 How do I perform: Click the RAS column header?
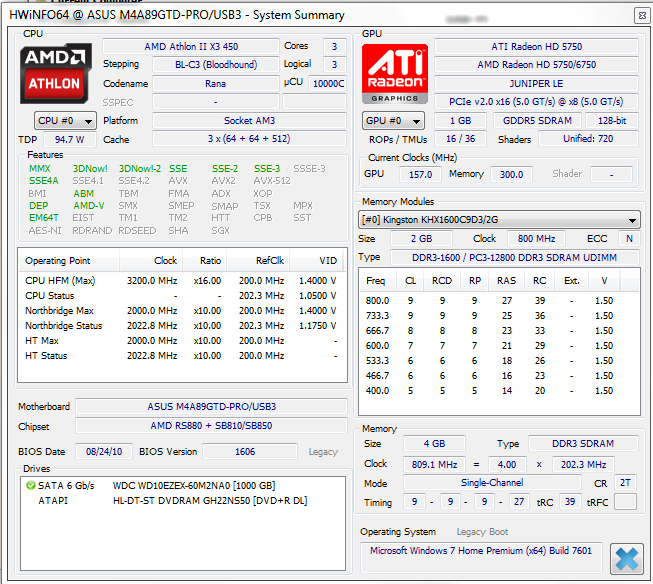pos(506,281)
